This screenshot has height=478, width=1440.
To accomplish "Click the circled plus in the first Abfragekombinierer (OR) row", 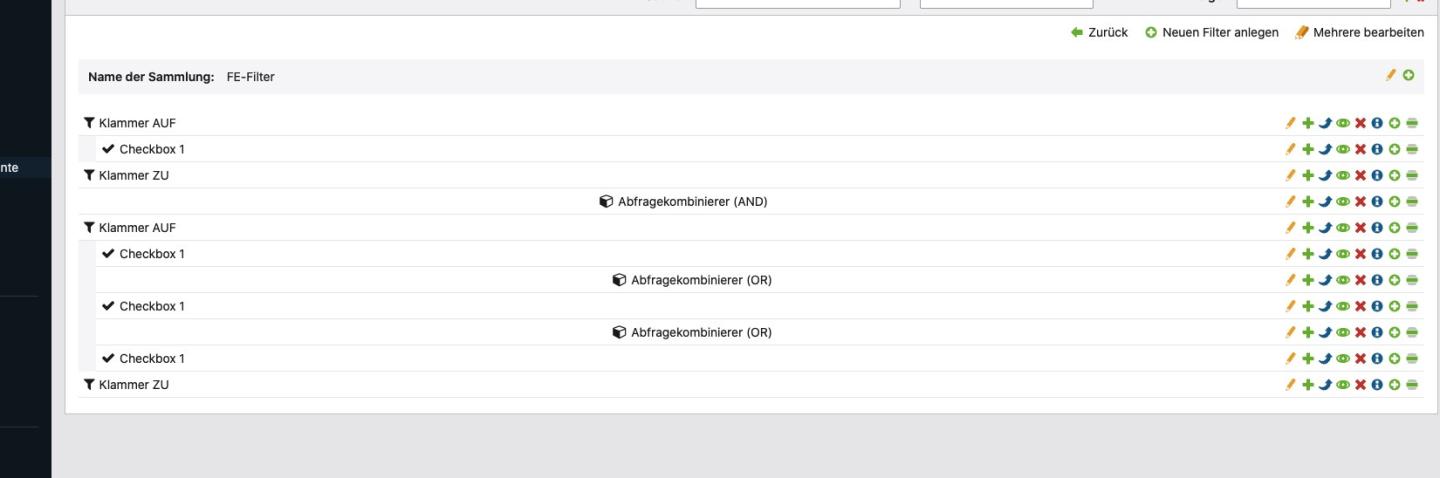I will (x=1395, y=280).
